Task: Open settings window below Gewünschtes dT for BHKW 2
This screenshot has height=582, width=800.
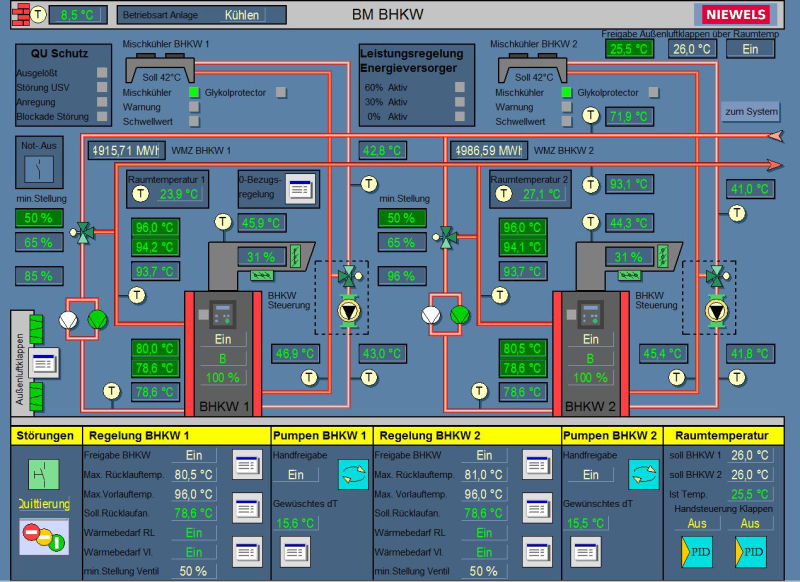Action: (x=584, y=549)
